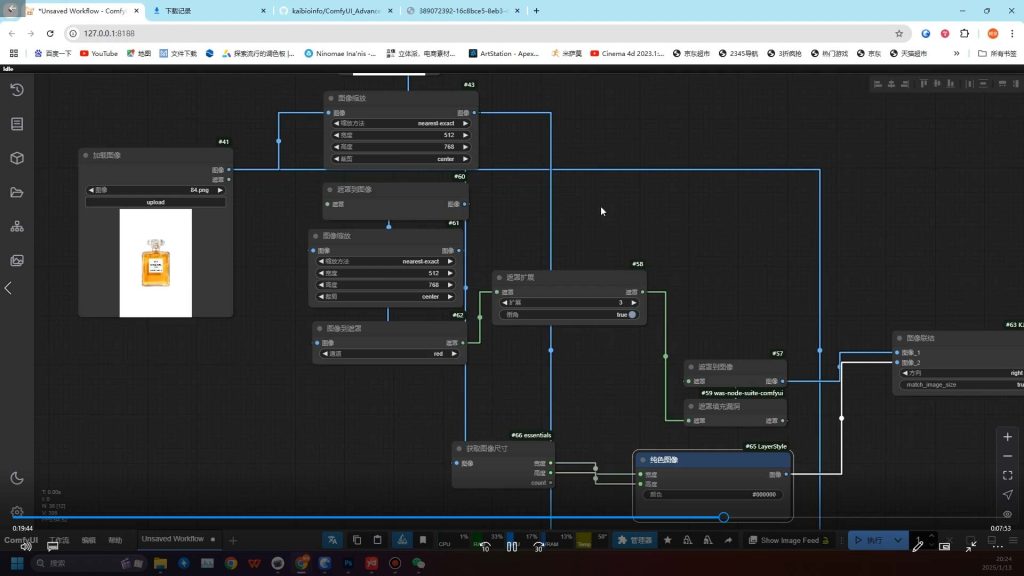Click the zoom in plus button on canvas
The image size is (1024, 576).
coord(1007,437)
